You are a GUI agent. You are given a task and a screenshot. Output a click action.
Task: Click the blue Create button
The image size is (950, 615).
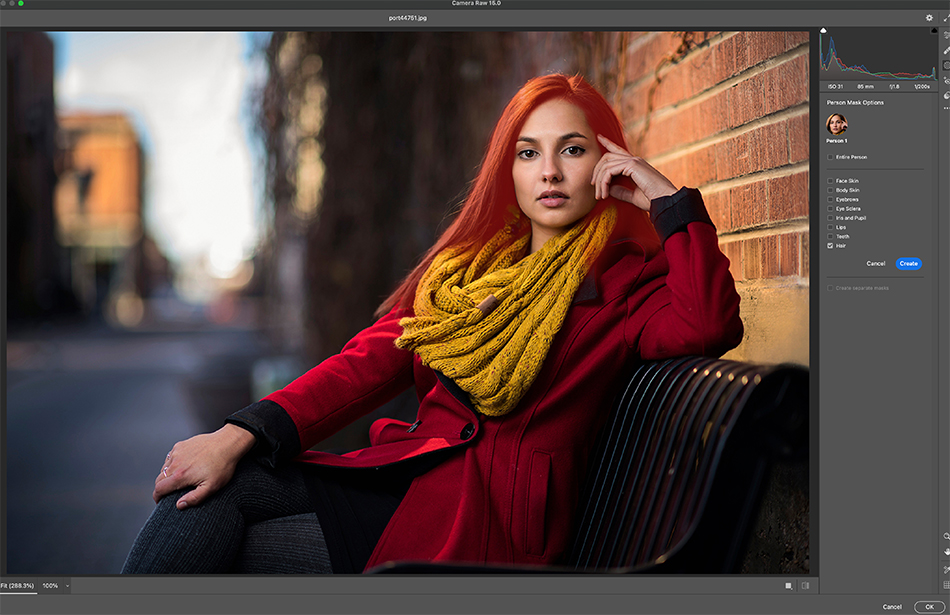[x=908, y=264]
